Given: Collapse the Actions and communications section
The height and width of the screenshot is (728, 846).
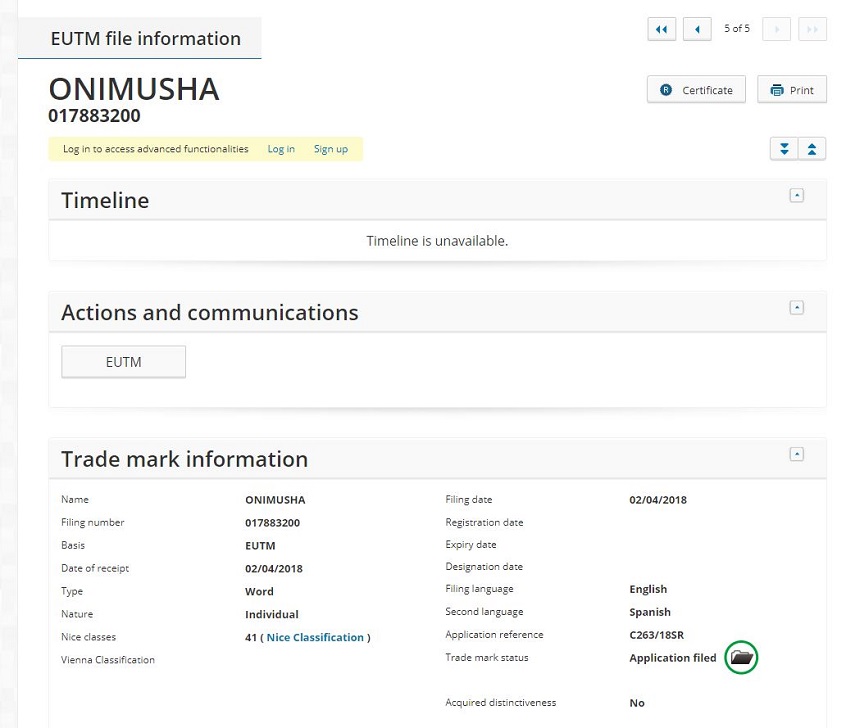Looking at the screenshot, I should 797,307.
